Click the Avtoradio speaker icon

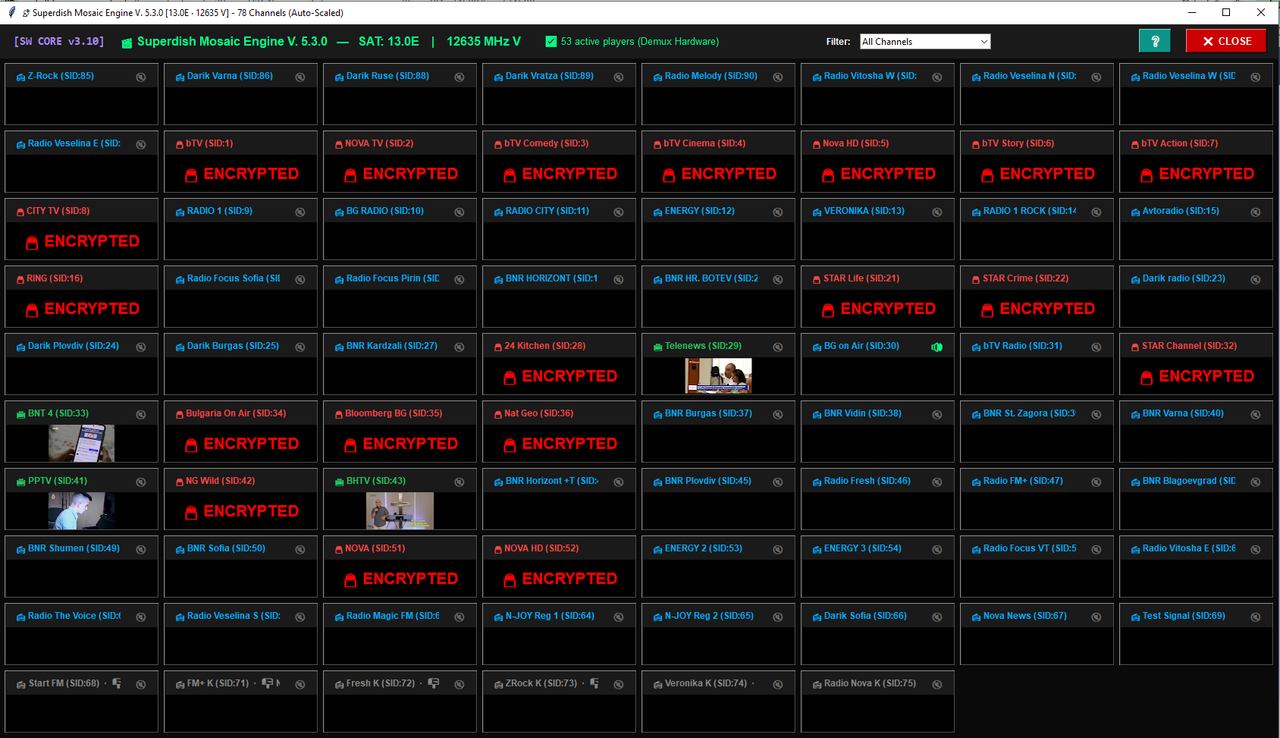(1256, 212)
